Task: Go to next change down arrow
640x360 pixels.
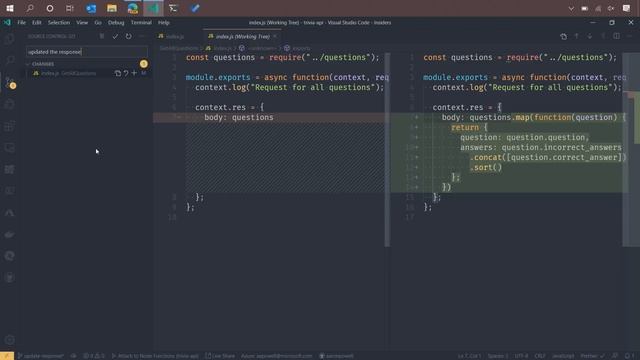Action: click(x=590, y=36)
